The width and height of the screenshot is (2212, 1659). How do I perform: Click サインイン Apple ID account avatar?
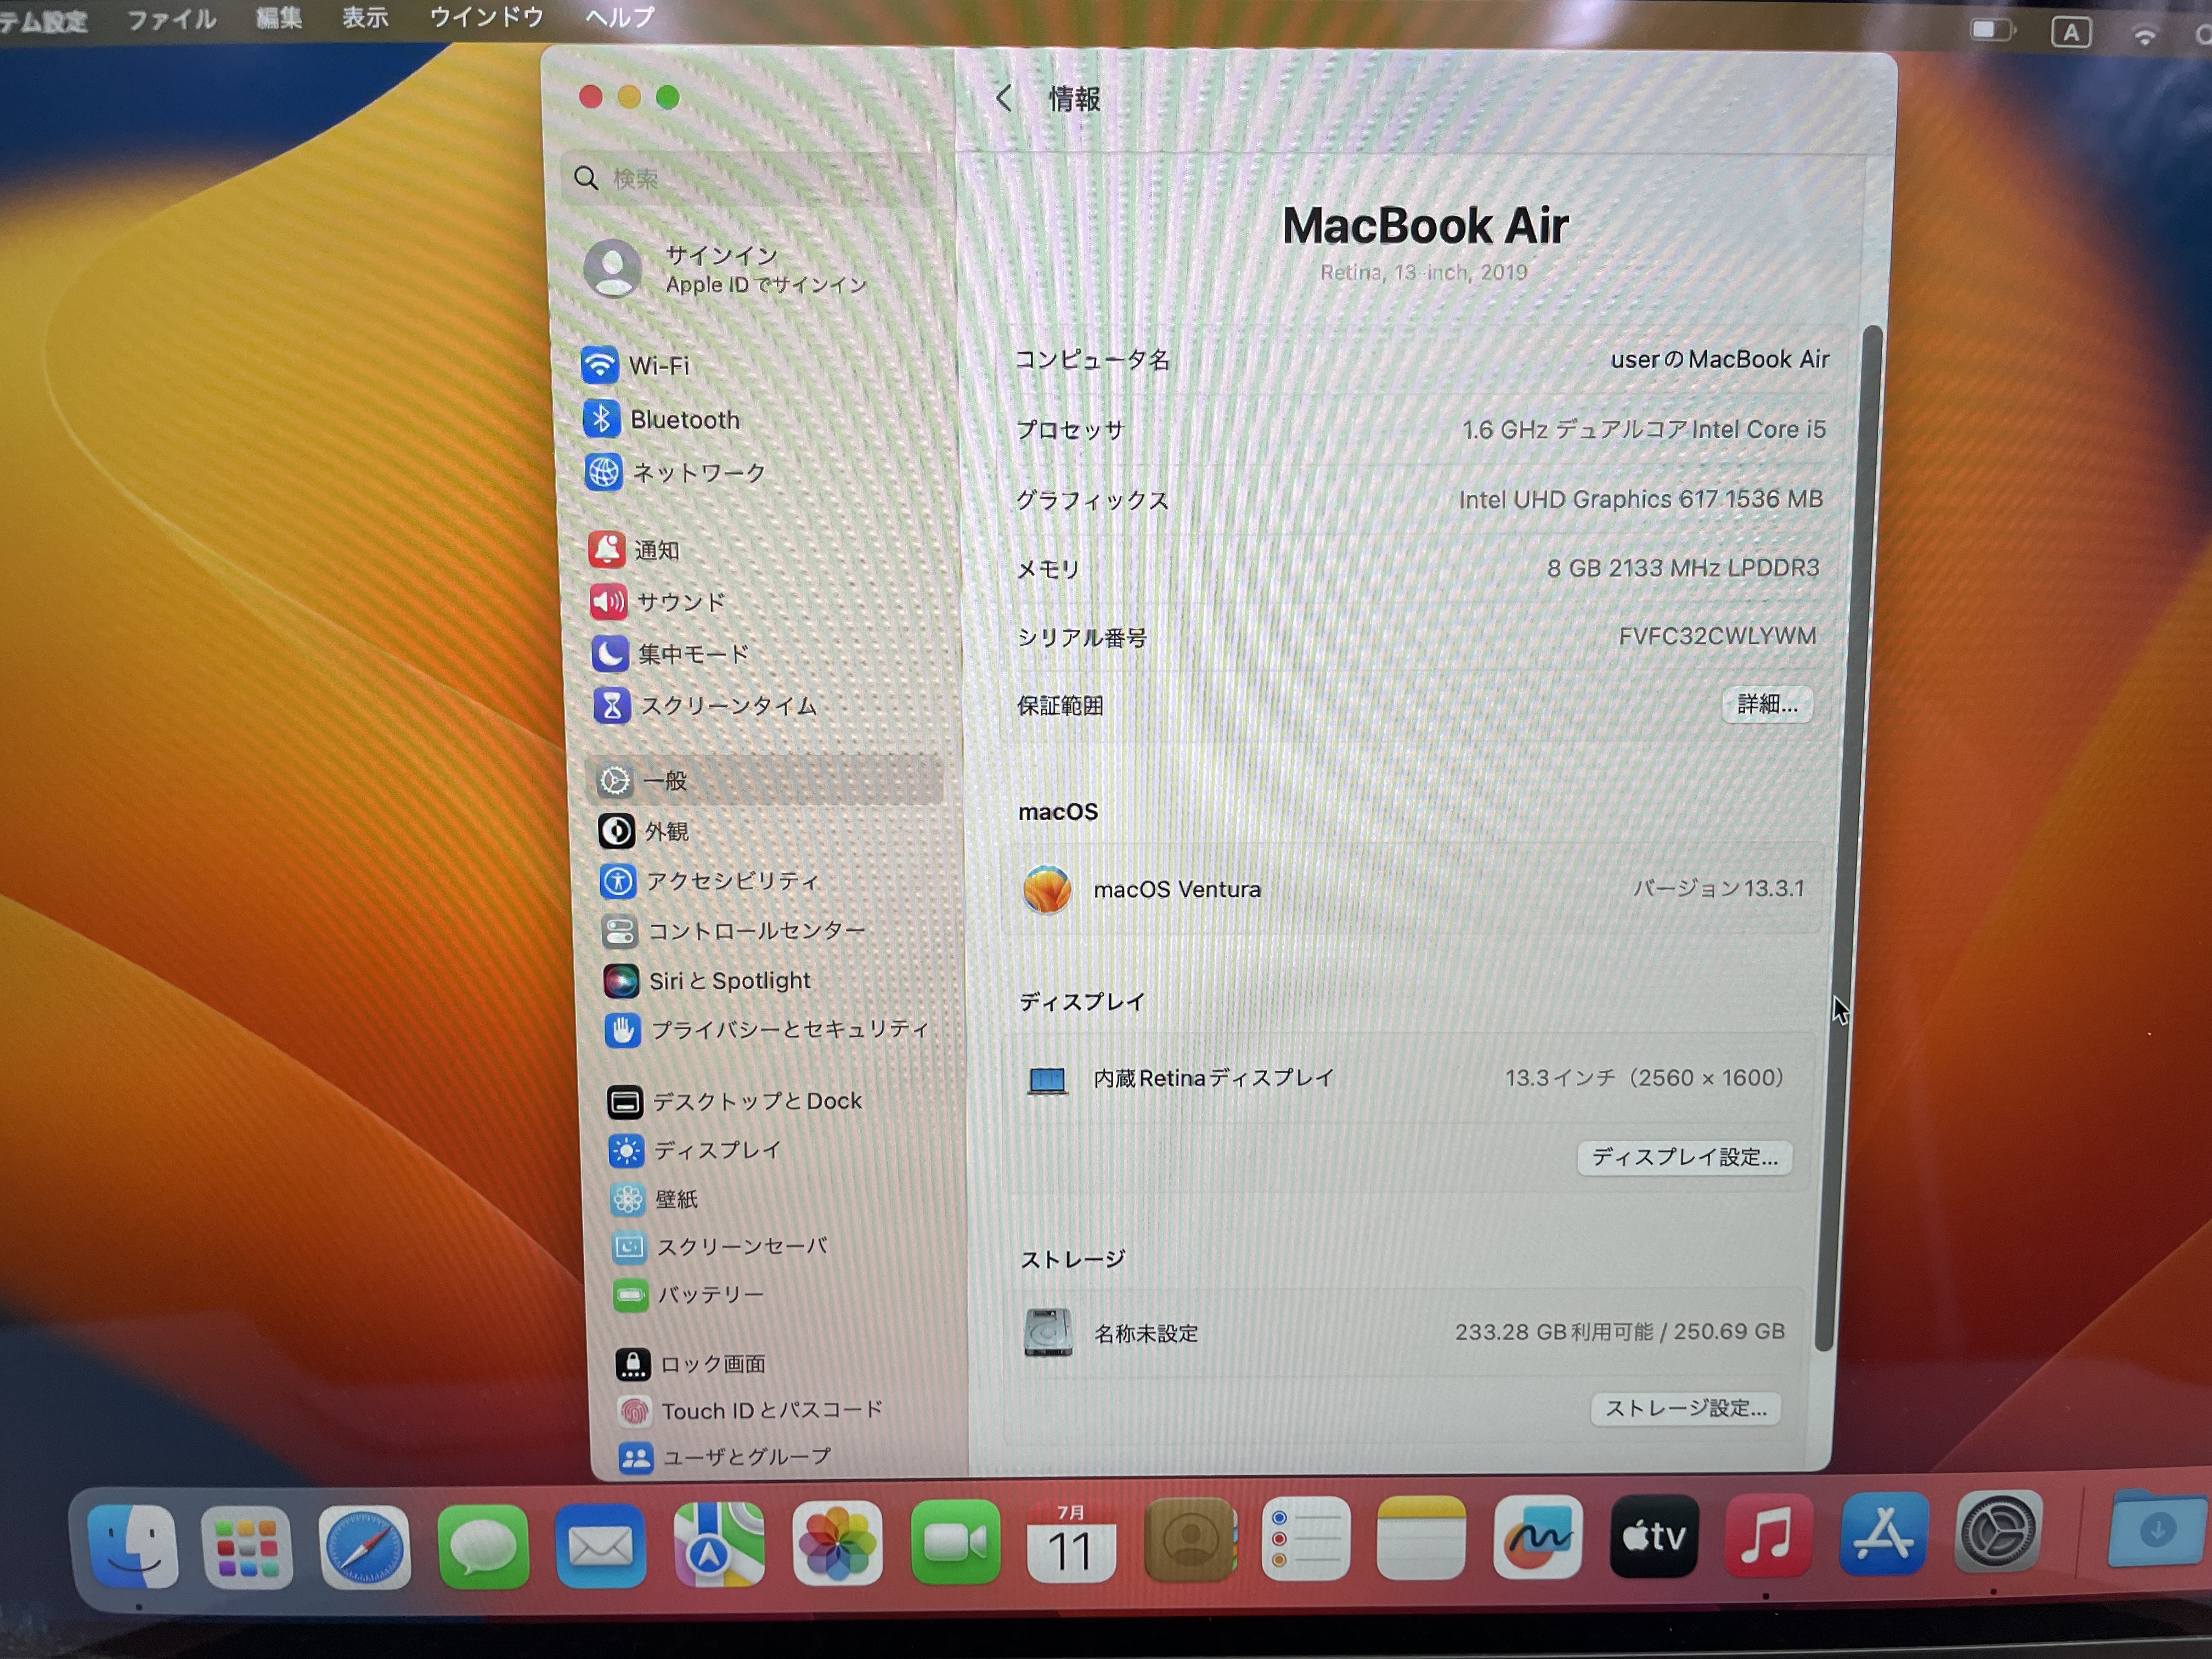point(612,268)
